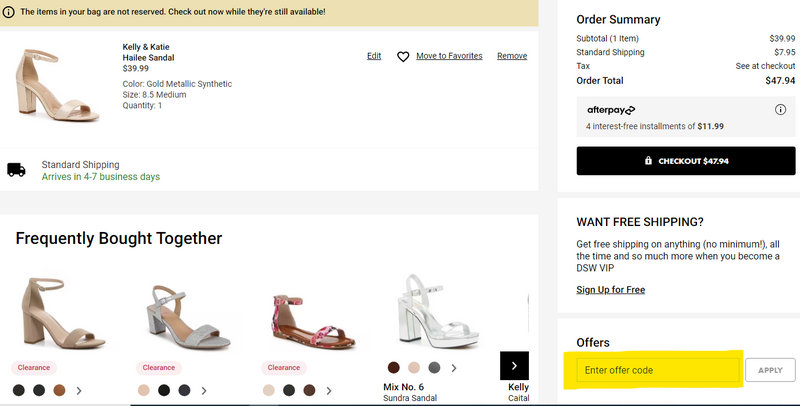Screen dimensions: 800x406
Task: Click the heart icon beside Move to Favorites
Action: 403,57
